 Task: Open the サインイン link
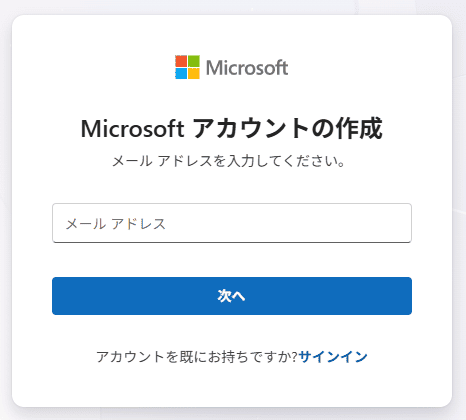pos(333,357)
